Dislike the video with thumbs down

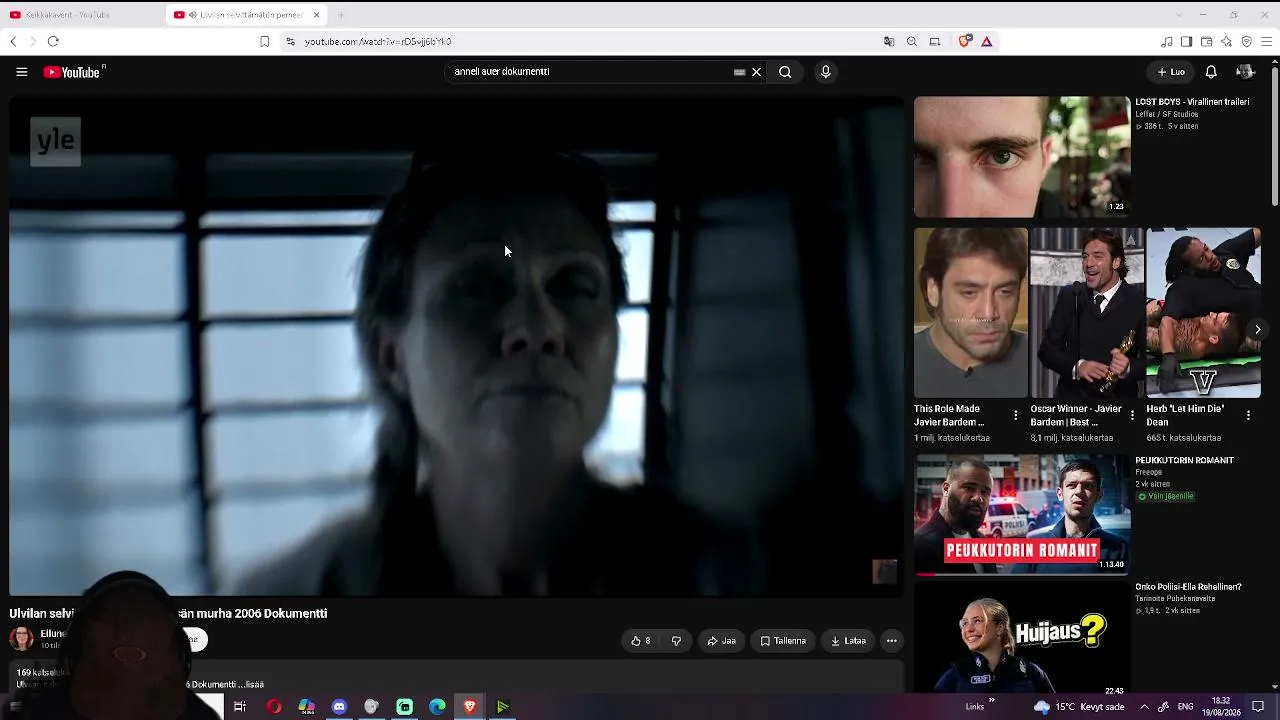(676, 641)
